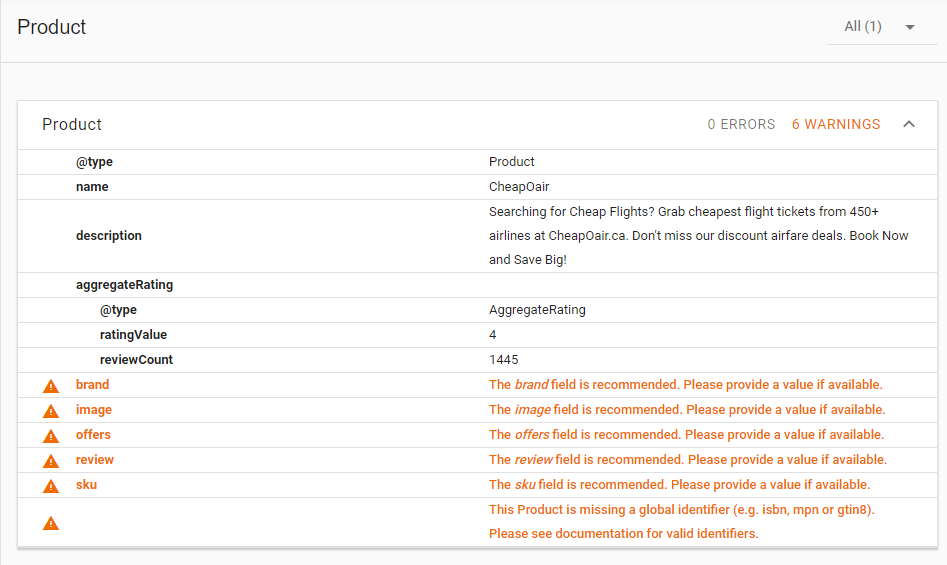Click the ratingValue number 4
947x565 pixels.
click(x=492, y=335)
